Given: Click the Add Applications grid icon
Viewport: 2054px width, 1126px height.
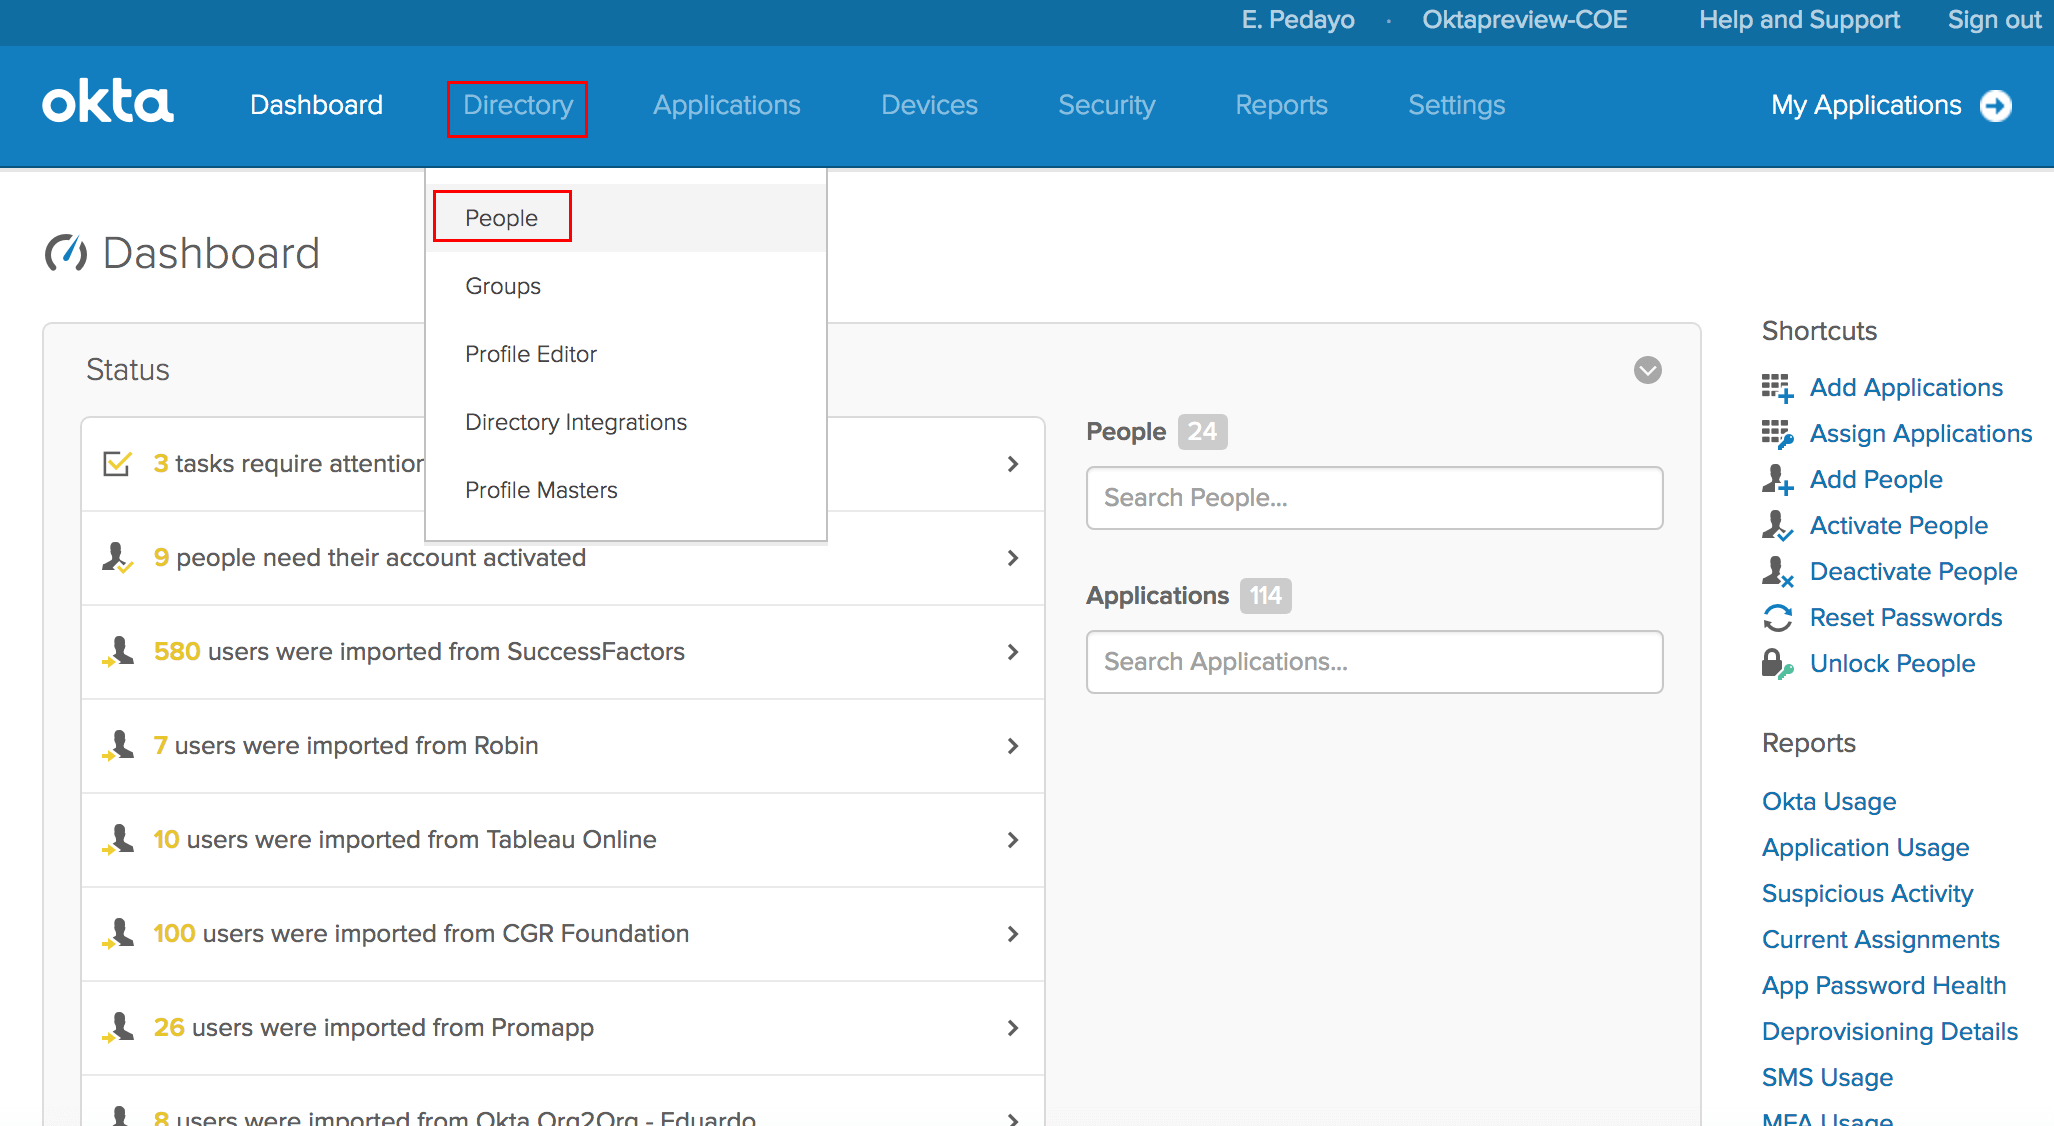Looking at the screenshot, I should click(x=1777, y=388).
